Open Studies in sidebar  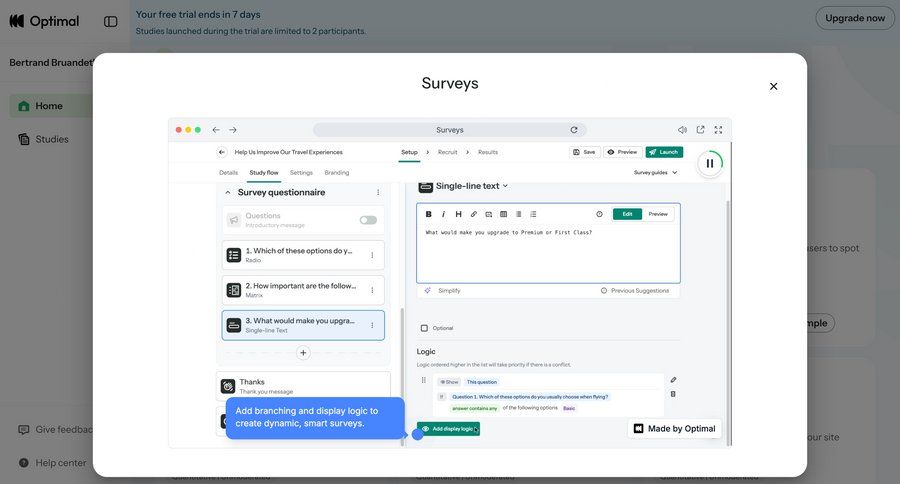51,139
